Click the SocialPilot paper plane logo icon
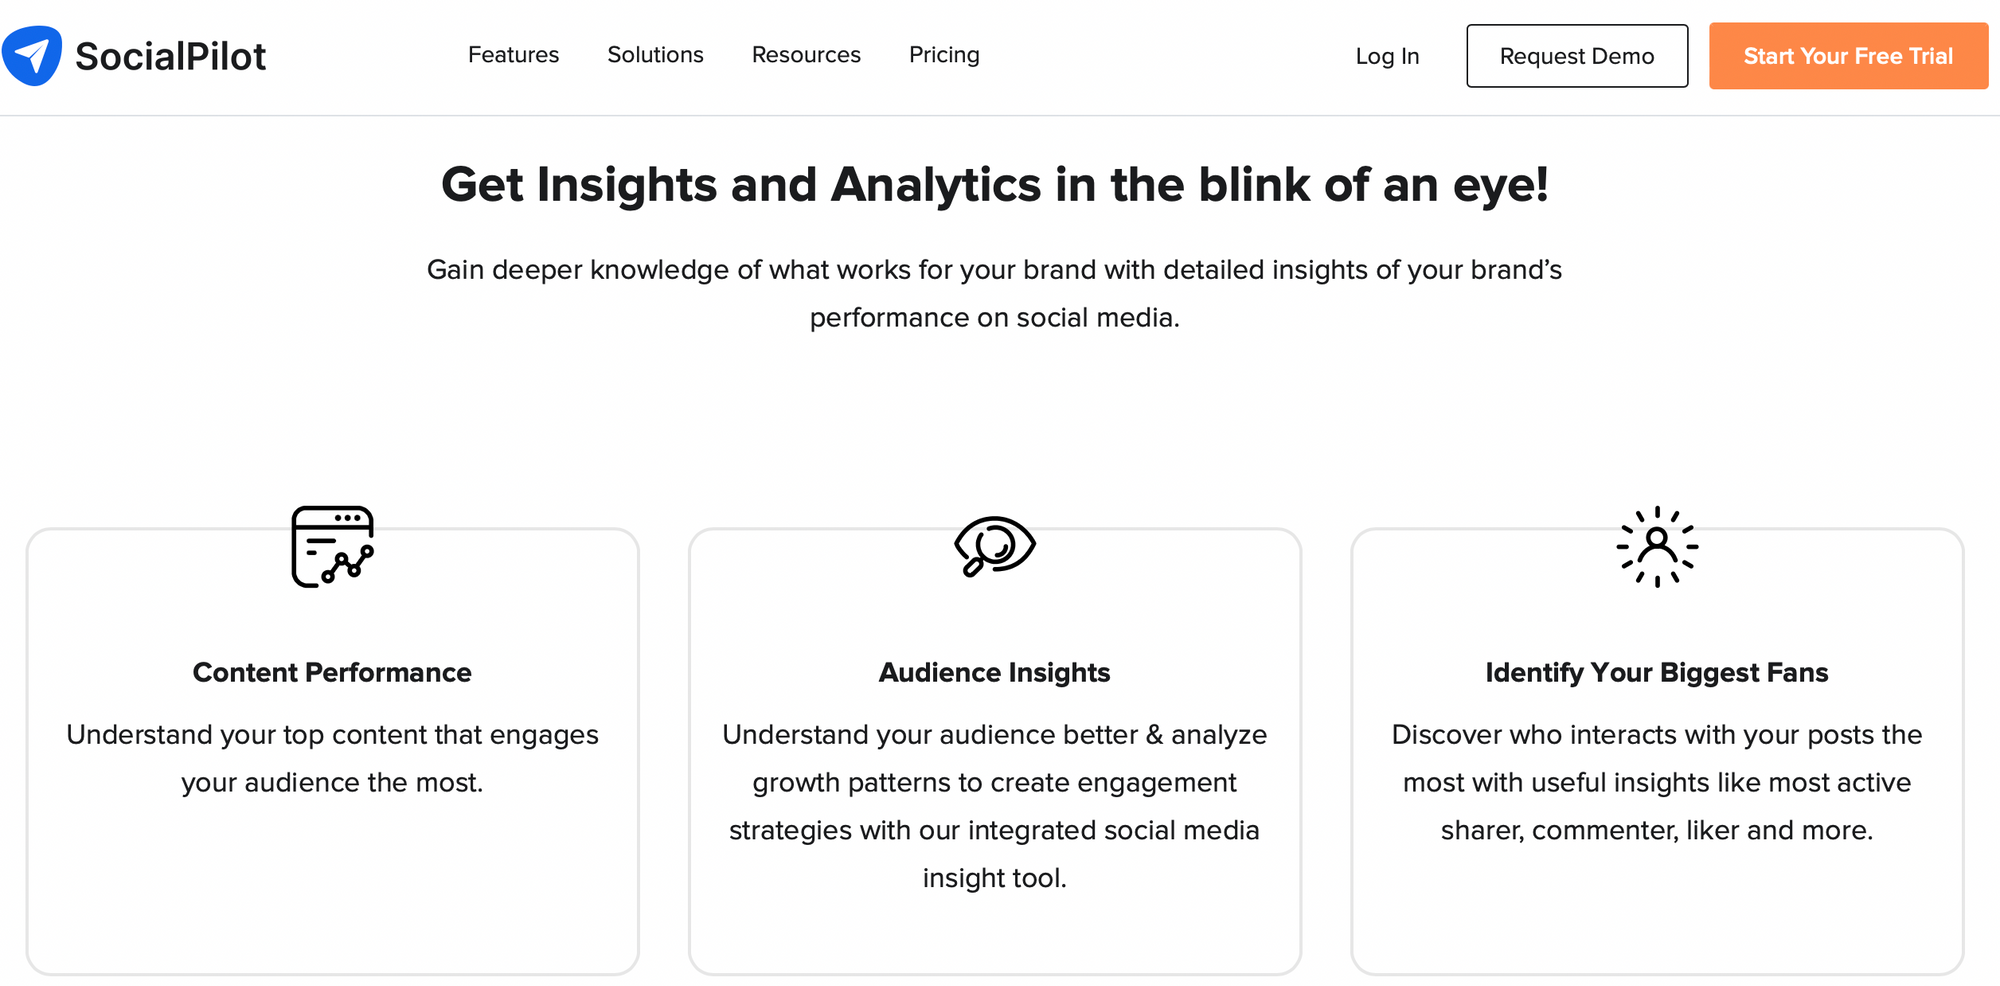Viewport: 2000px width, 986px height. coord(32,56)
